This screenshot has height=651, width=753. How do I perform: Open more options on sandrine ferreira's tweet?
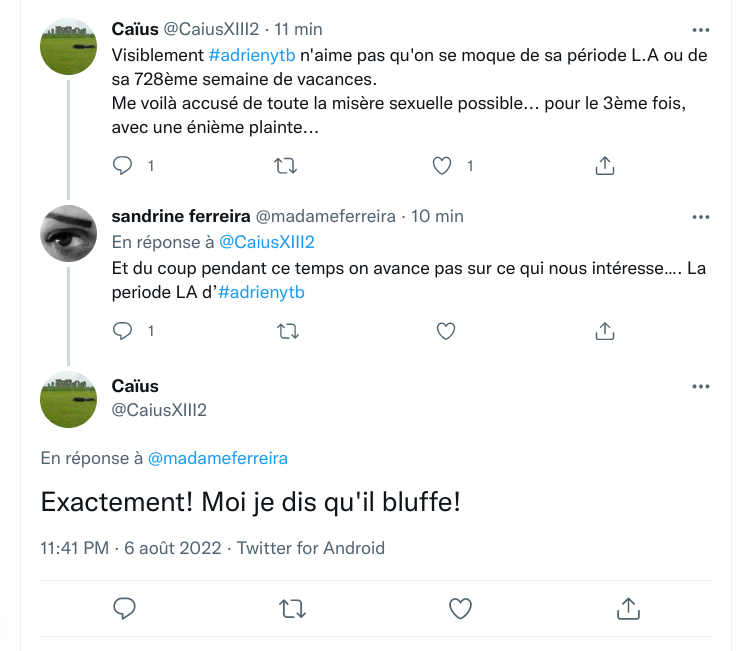[700, 217]
